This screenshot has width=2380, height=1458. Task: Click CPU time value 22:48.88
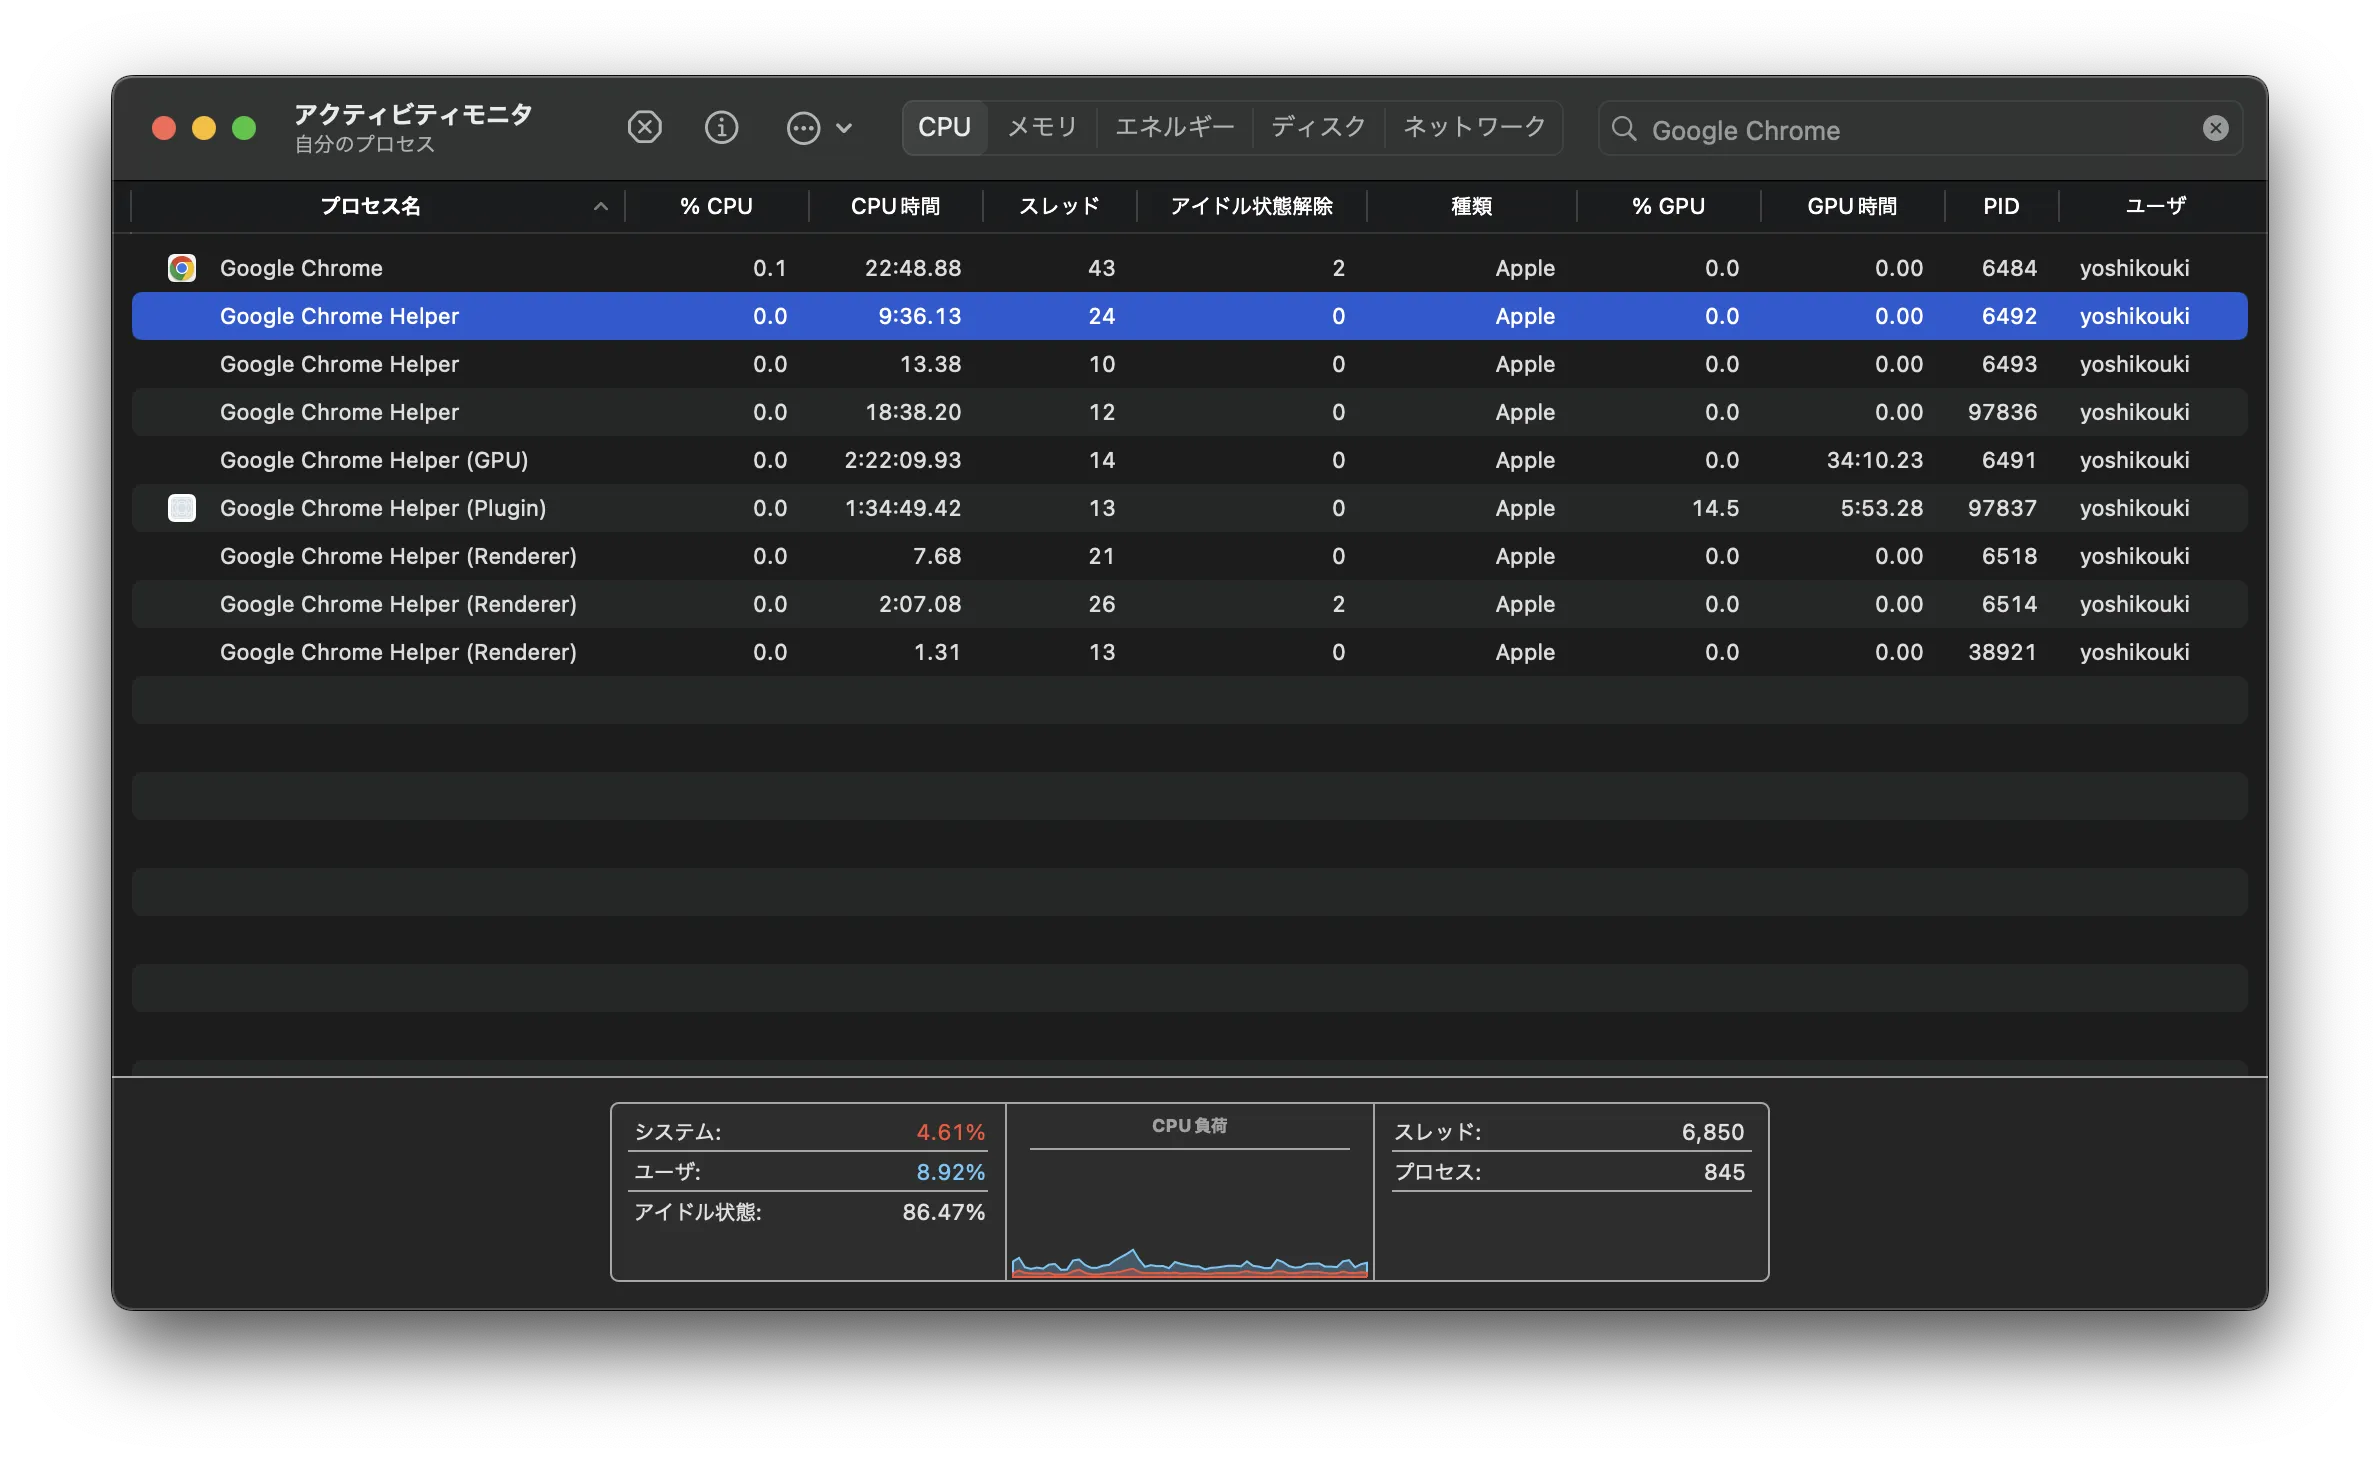click(x=913, y=268)
